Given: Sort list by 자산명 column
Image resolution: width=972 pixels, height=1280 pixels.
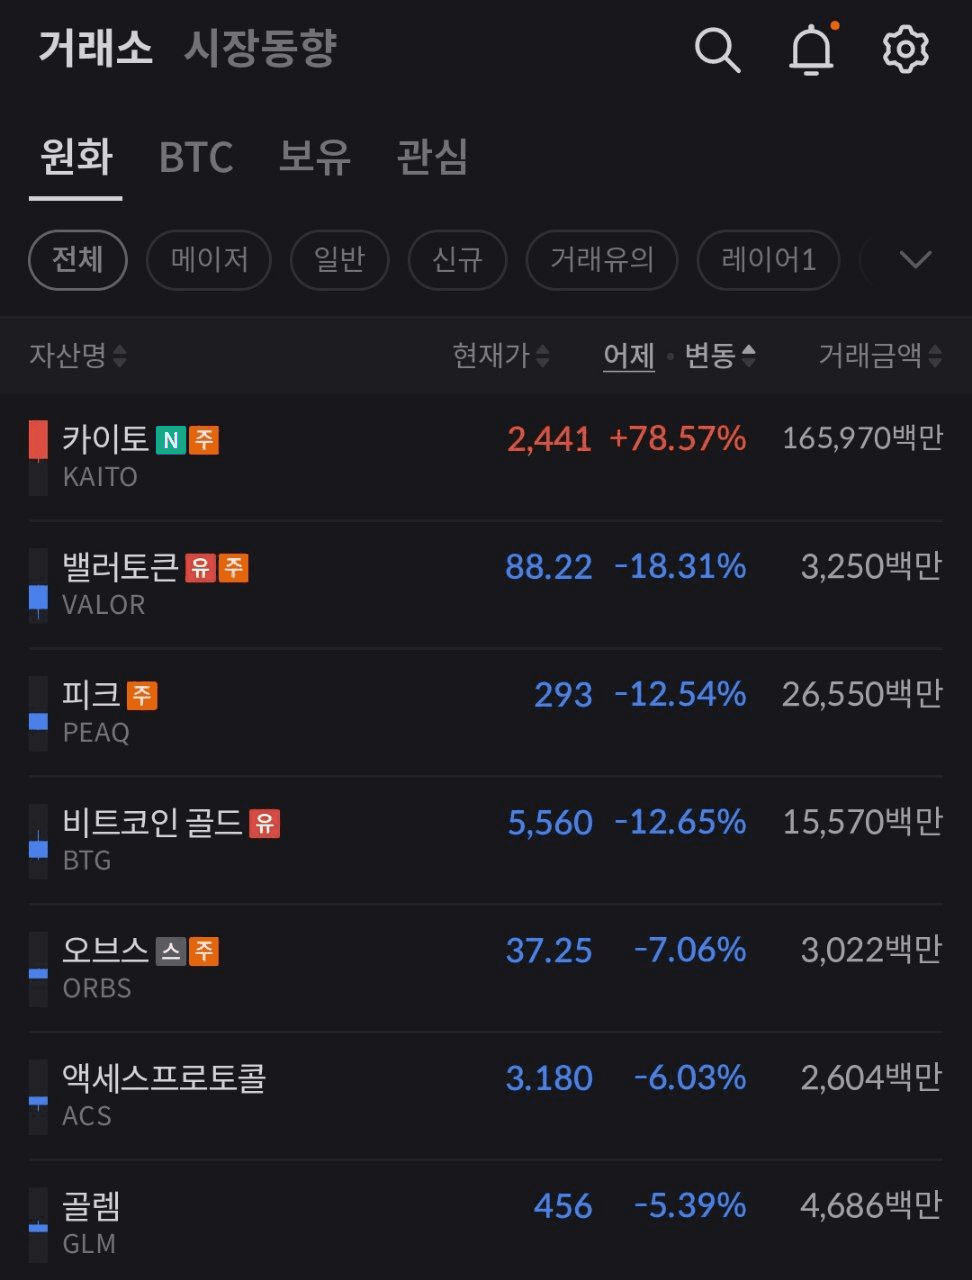Looking at the screenshot, I should pos(77,355).
